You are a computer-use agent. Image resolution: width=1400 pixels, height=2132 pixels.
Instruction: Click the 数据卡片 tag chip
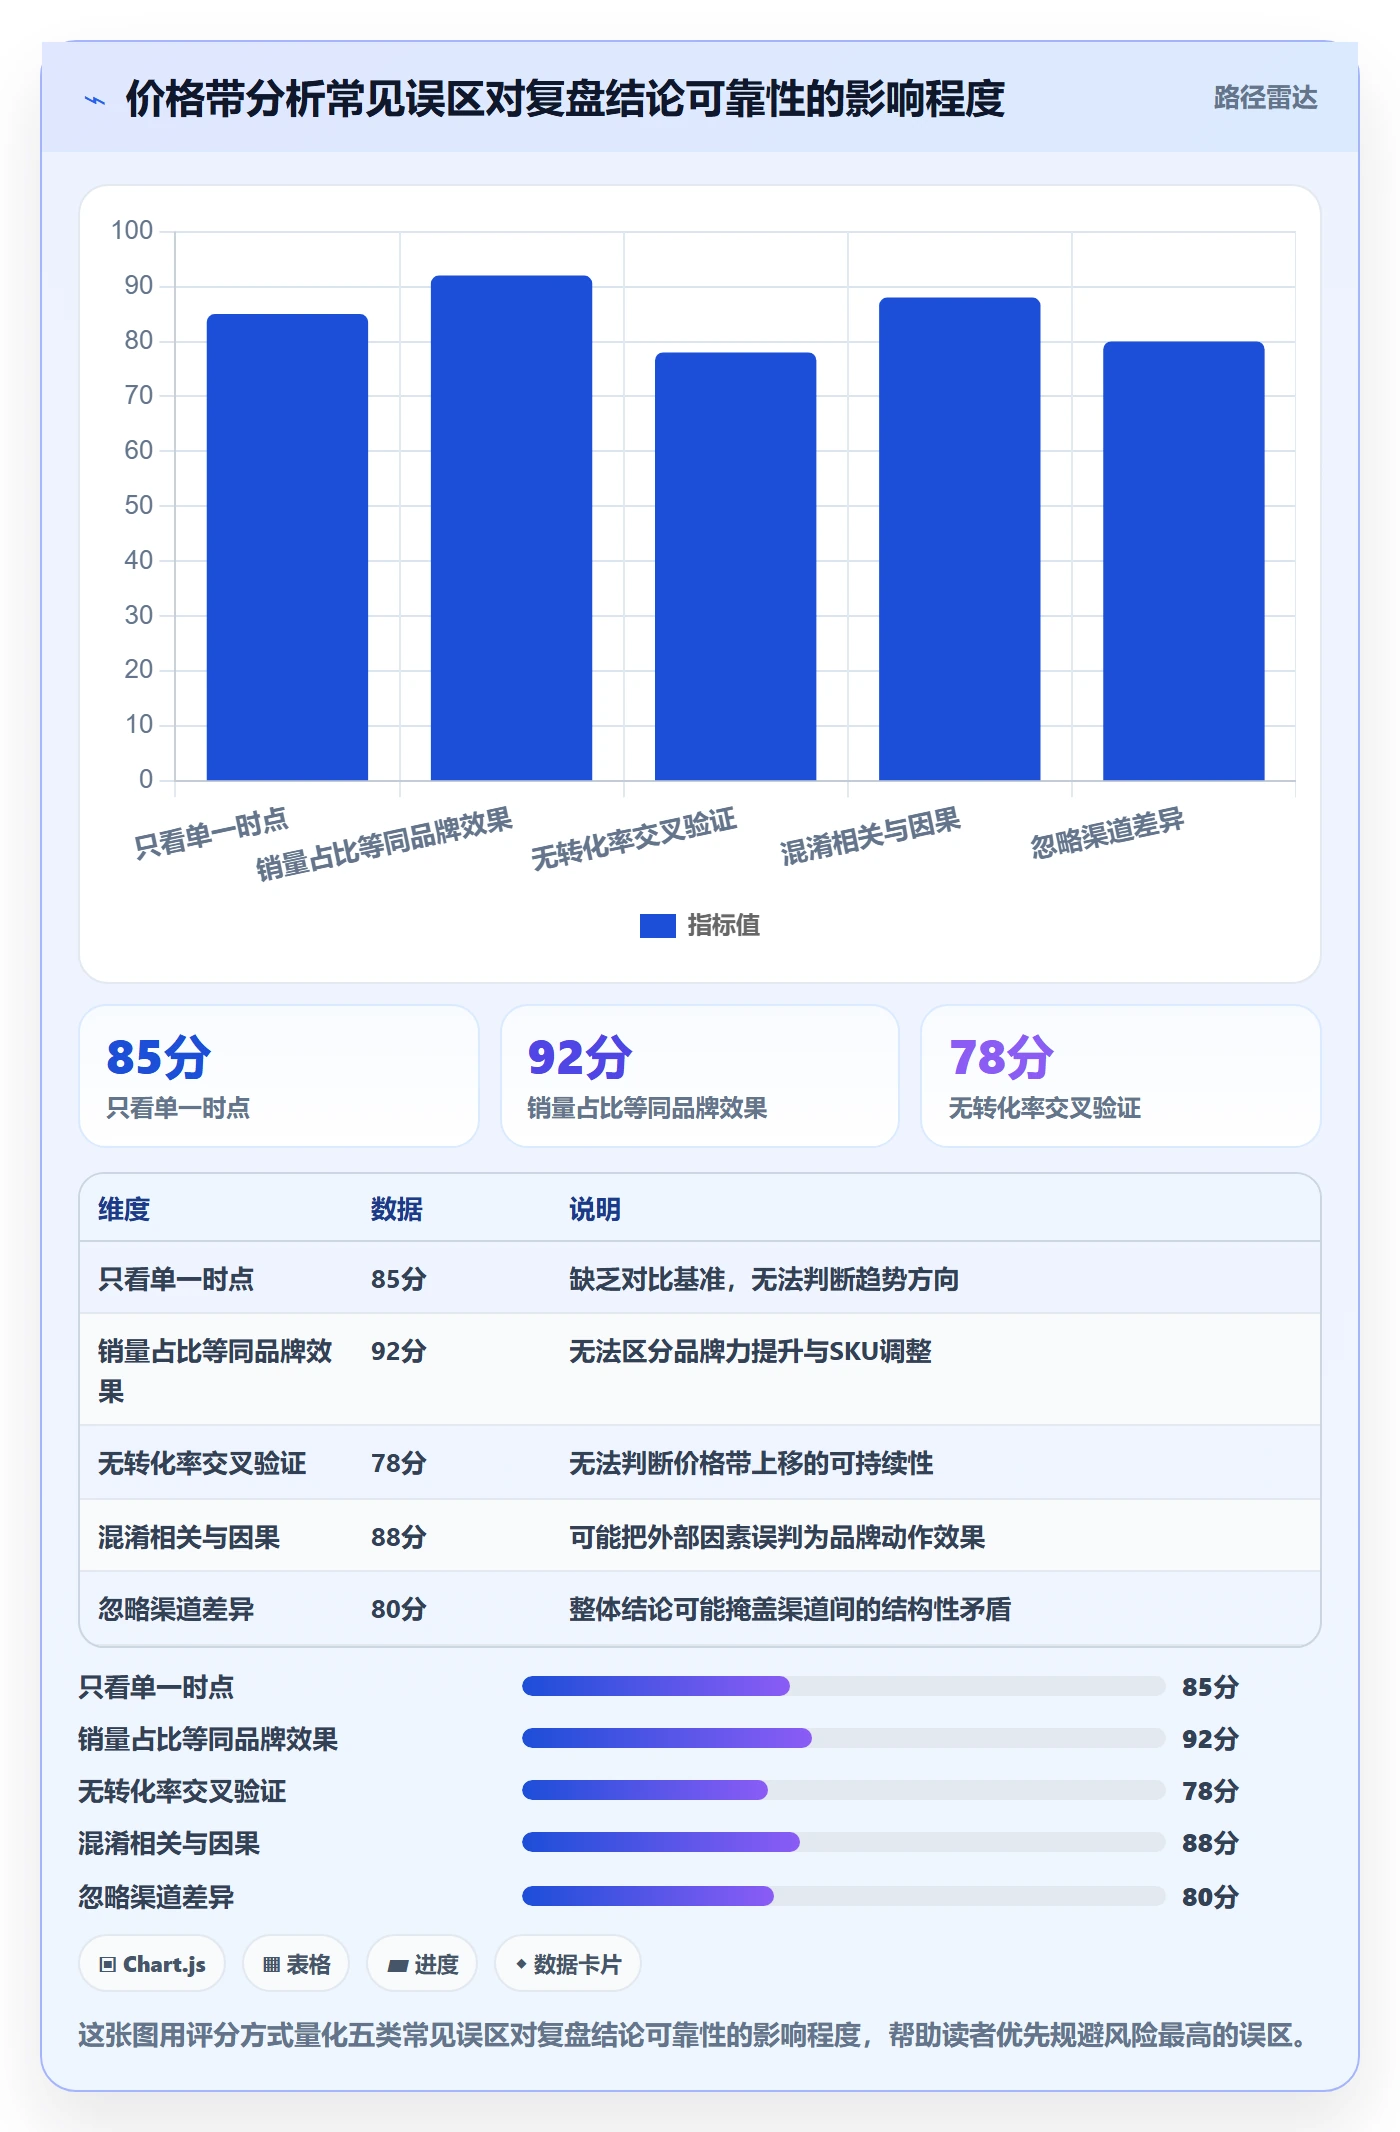click(x=568, y=1964)
